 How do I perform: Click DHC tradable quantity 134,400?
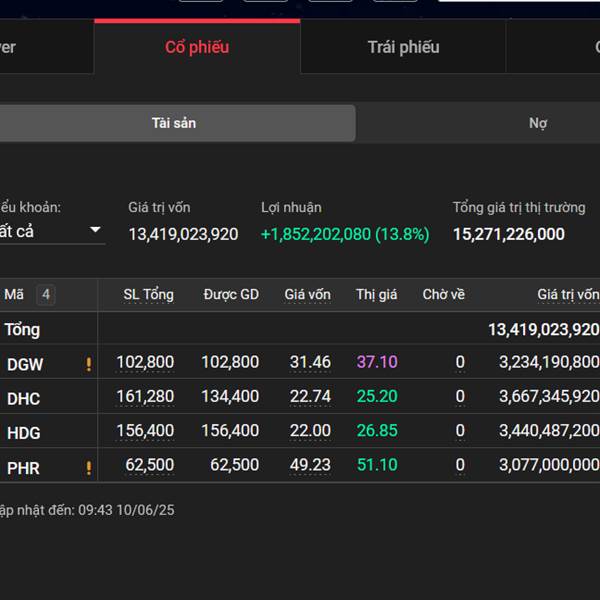[x=230, y=396]
